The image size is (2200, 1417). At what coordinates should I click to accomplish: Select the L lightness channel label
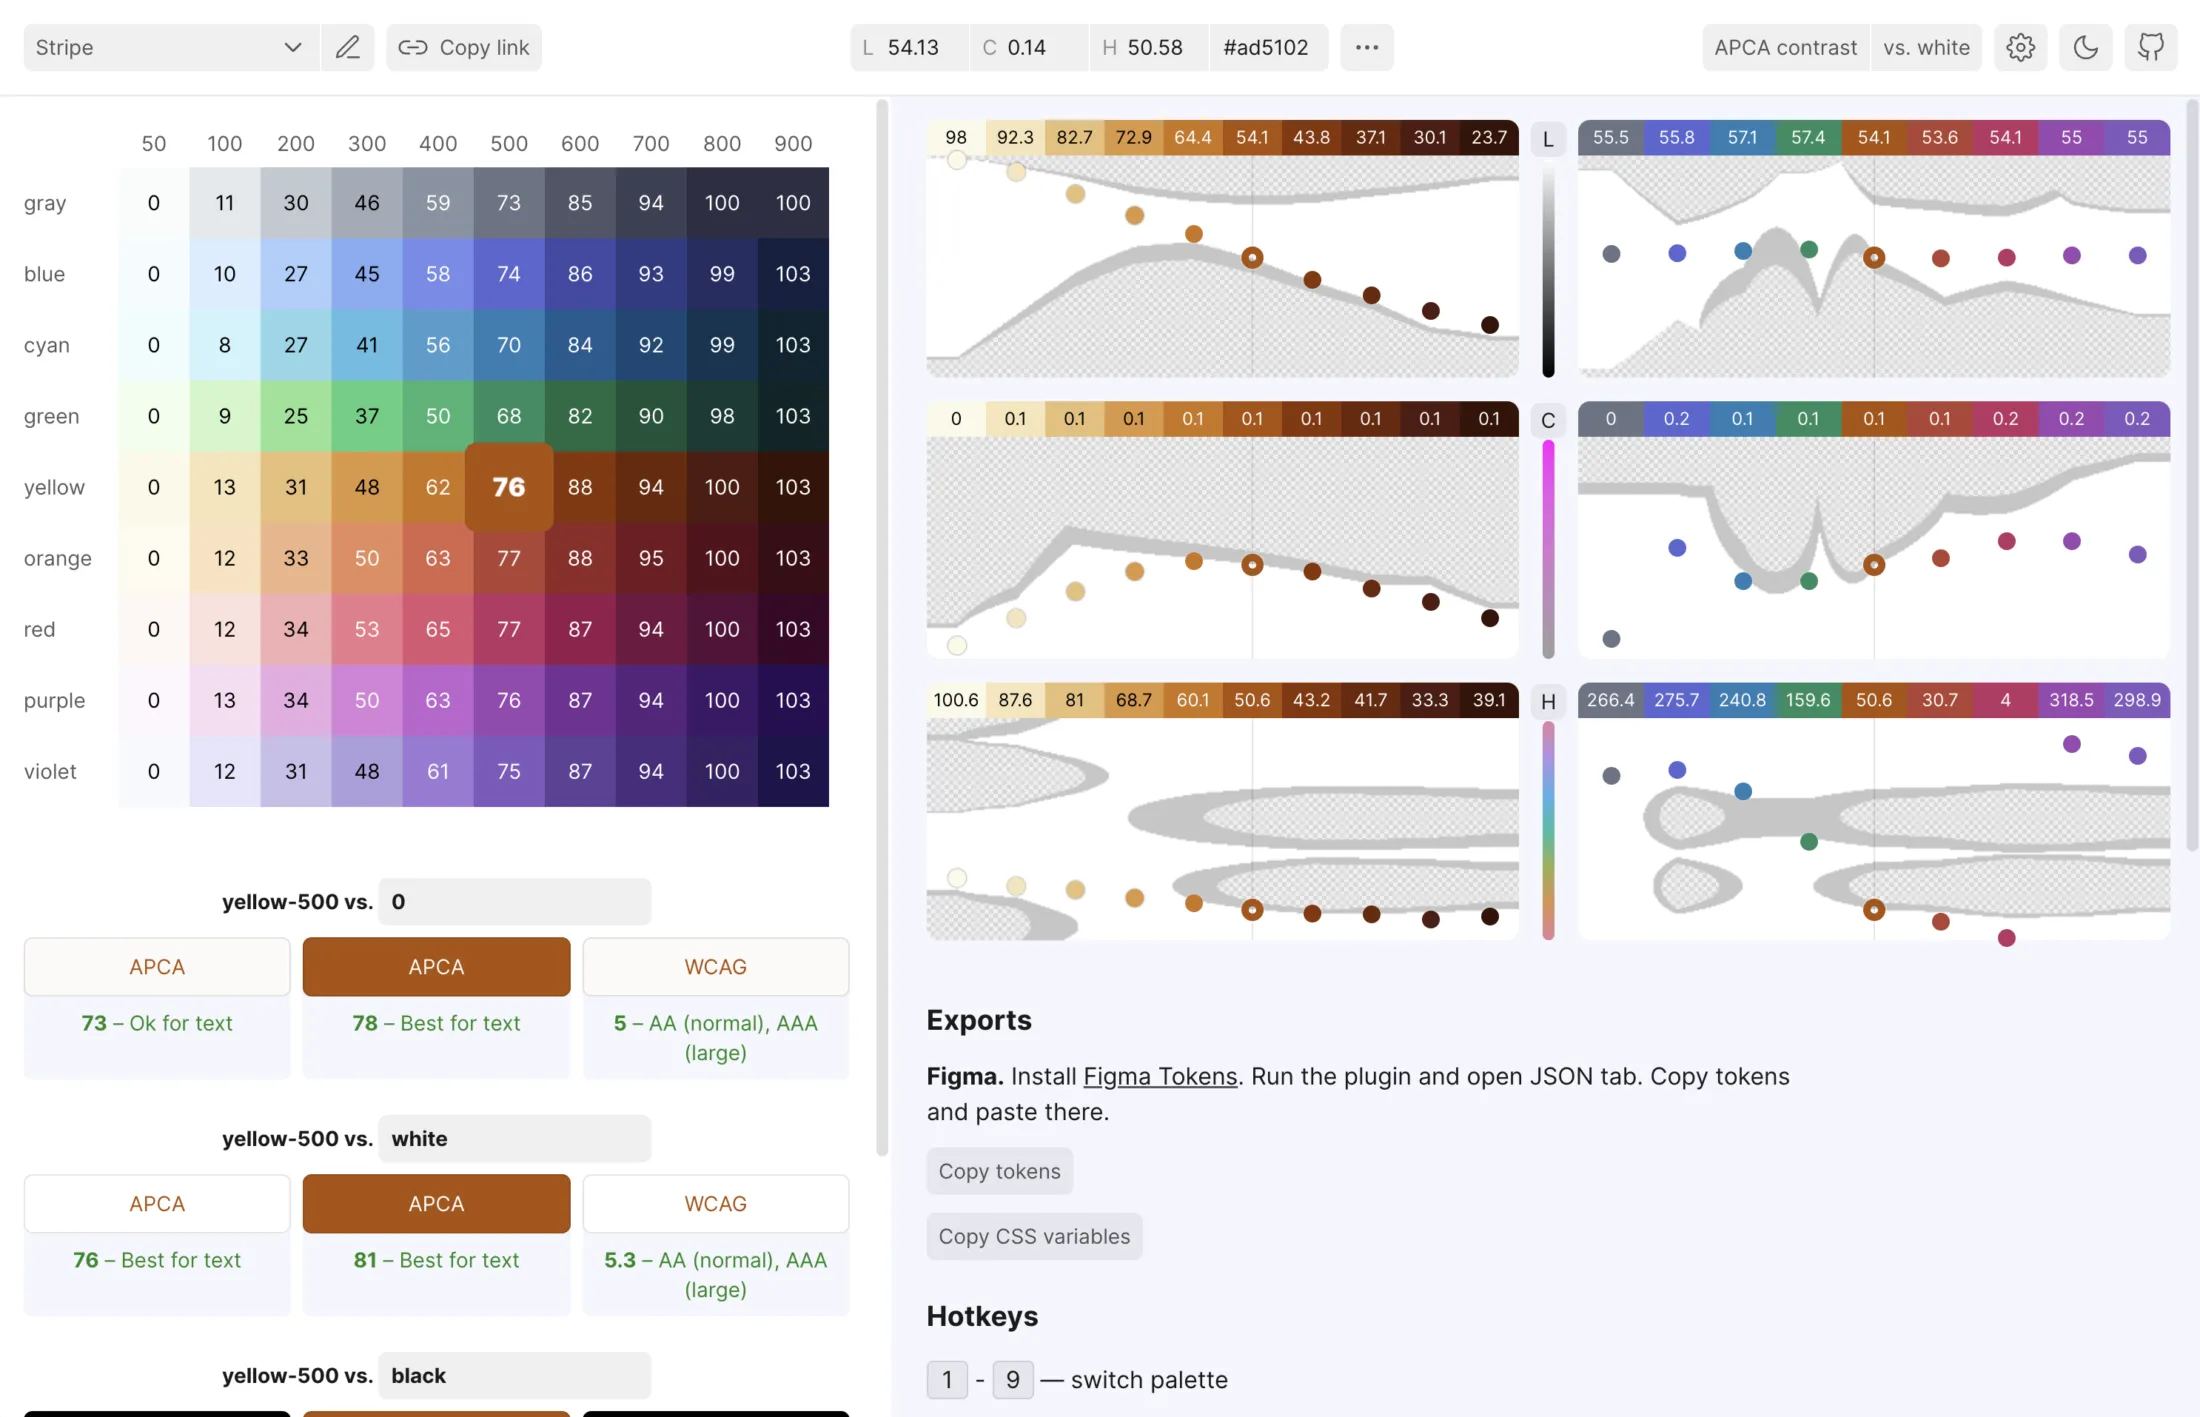coord(1547,139)
